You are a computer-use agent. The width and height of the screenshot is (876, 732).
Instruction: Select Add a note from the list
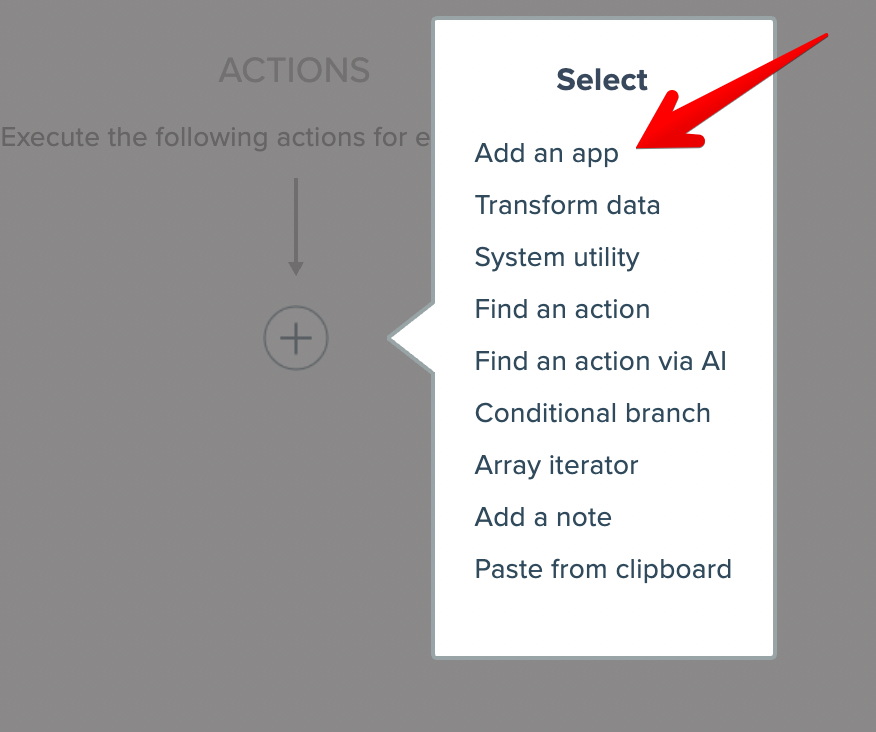[543, 517]
